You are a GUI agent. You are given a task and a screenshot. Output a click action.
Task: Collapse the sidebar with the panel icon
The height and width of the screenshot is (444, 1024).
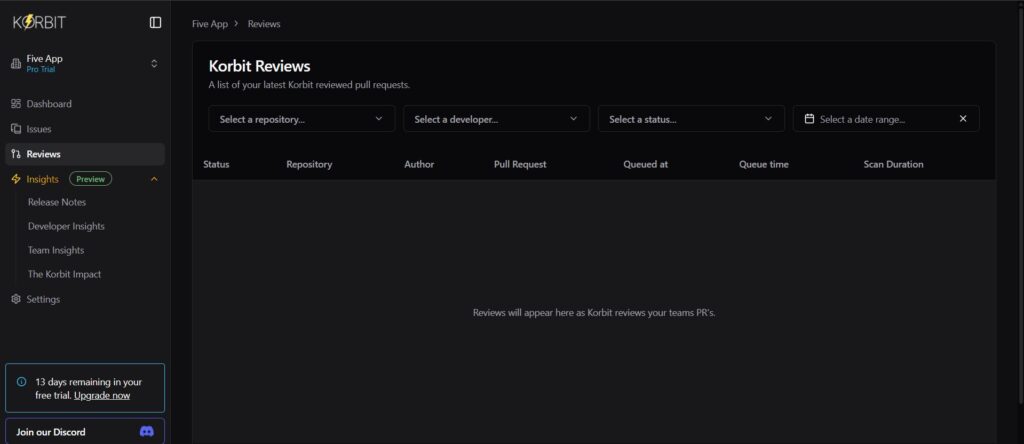click(155, 23)
